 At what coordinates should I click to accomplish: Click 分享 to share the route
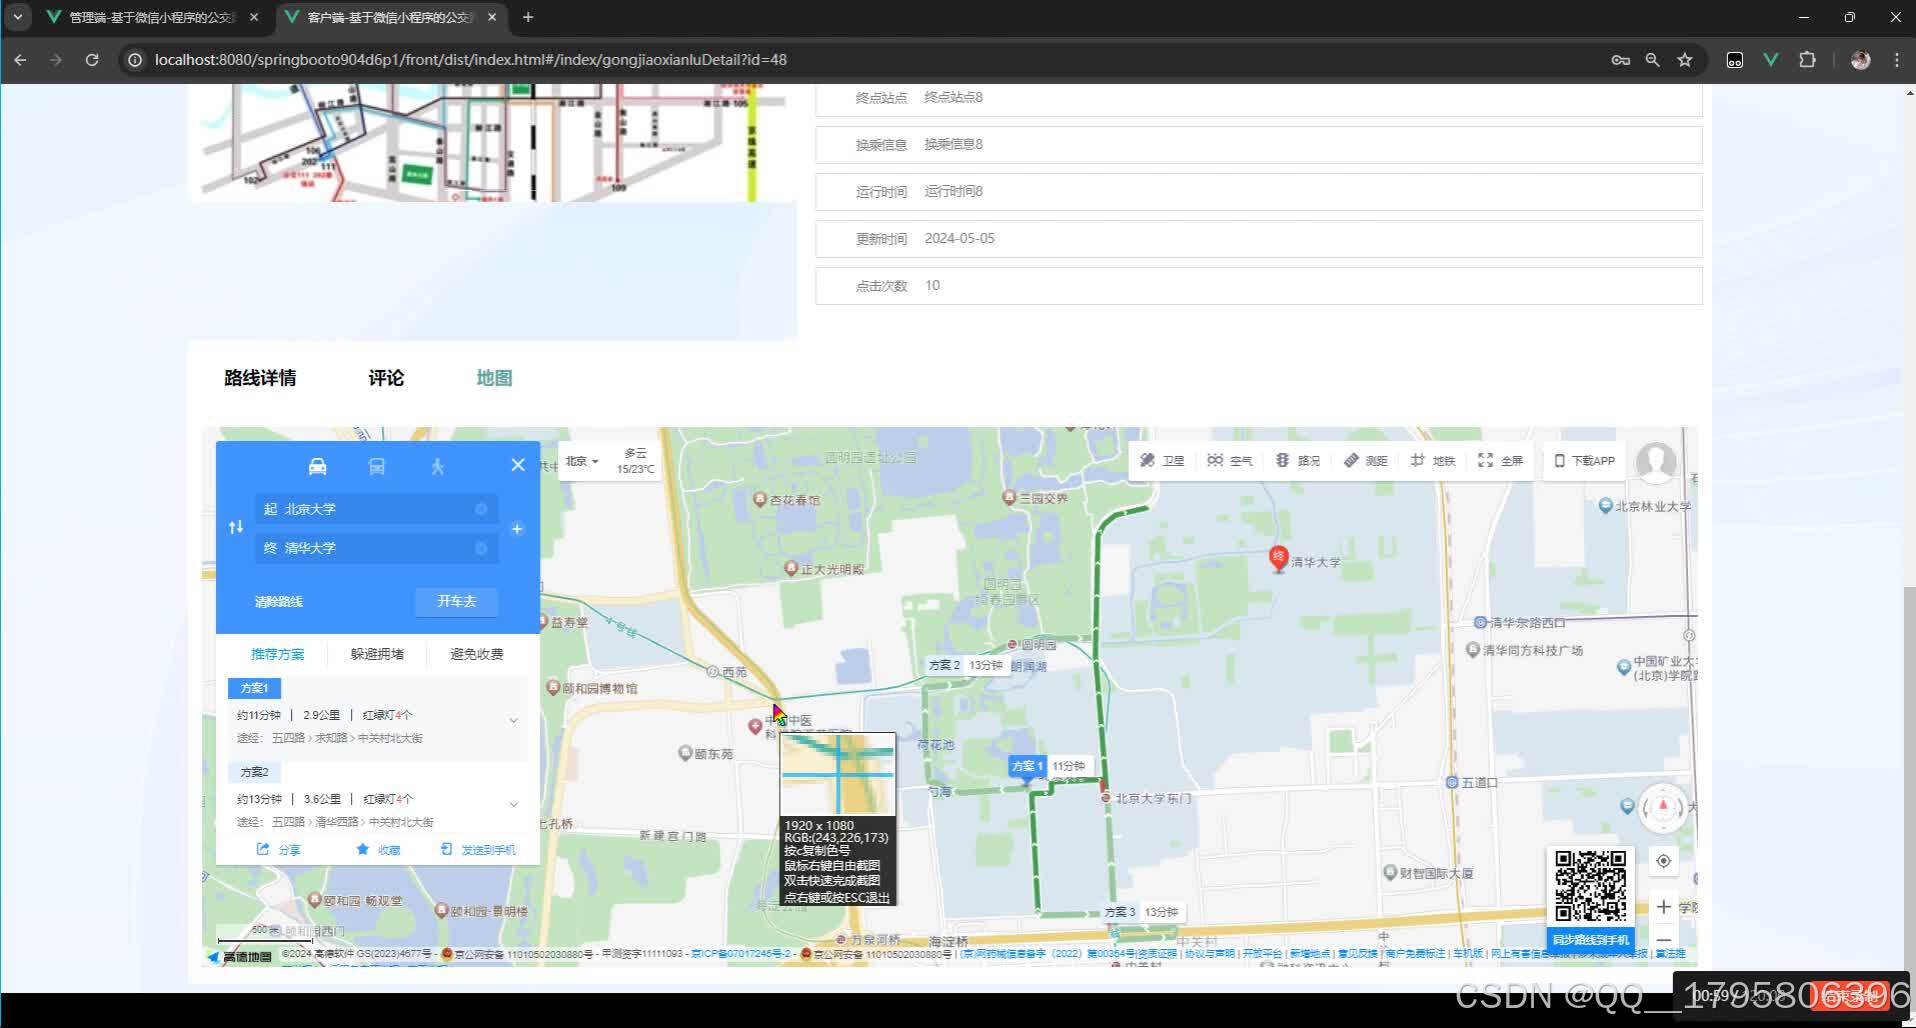(278, 849)
